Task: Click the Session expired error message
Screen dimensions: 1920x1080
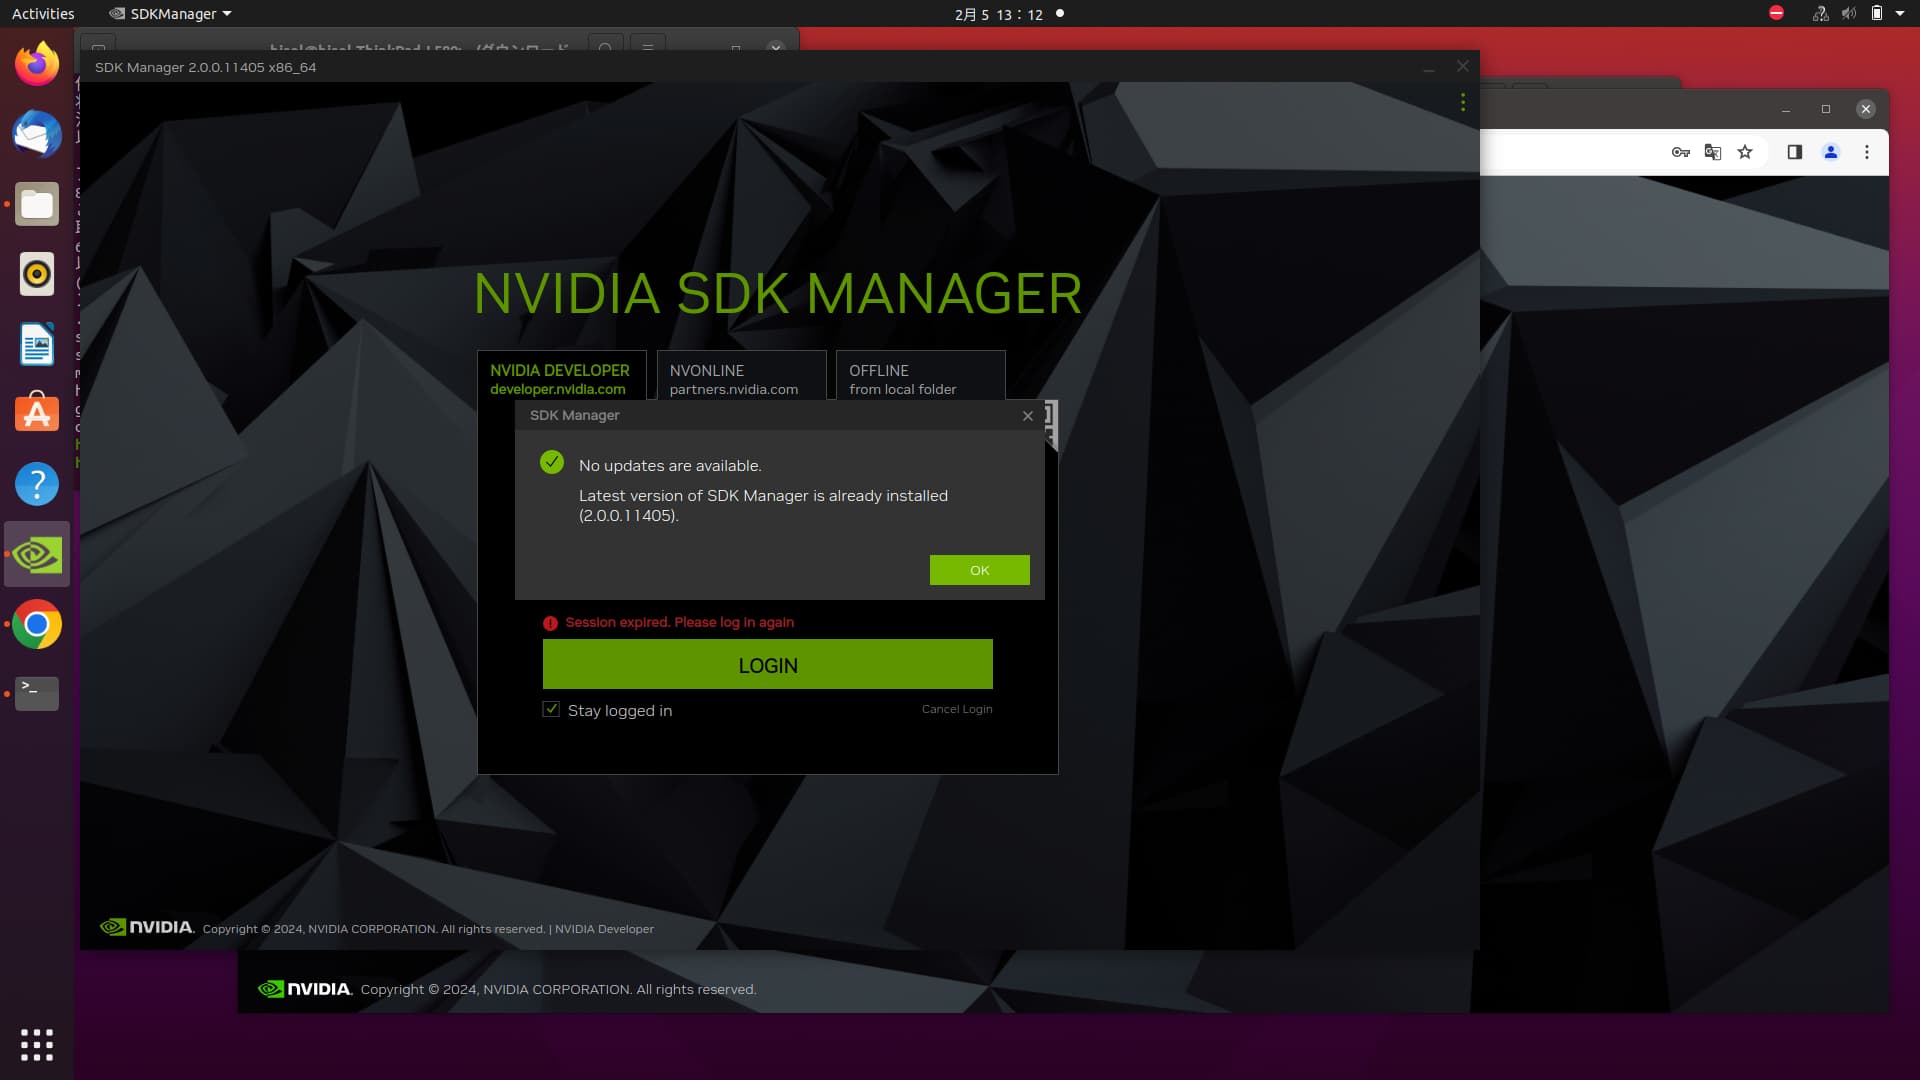Action: [x=679, y=622]
